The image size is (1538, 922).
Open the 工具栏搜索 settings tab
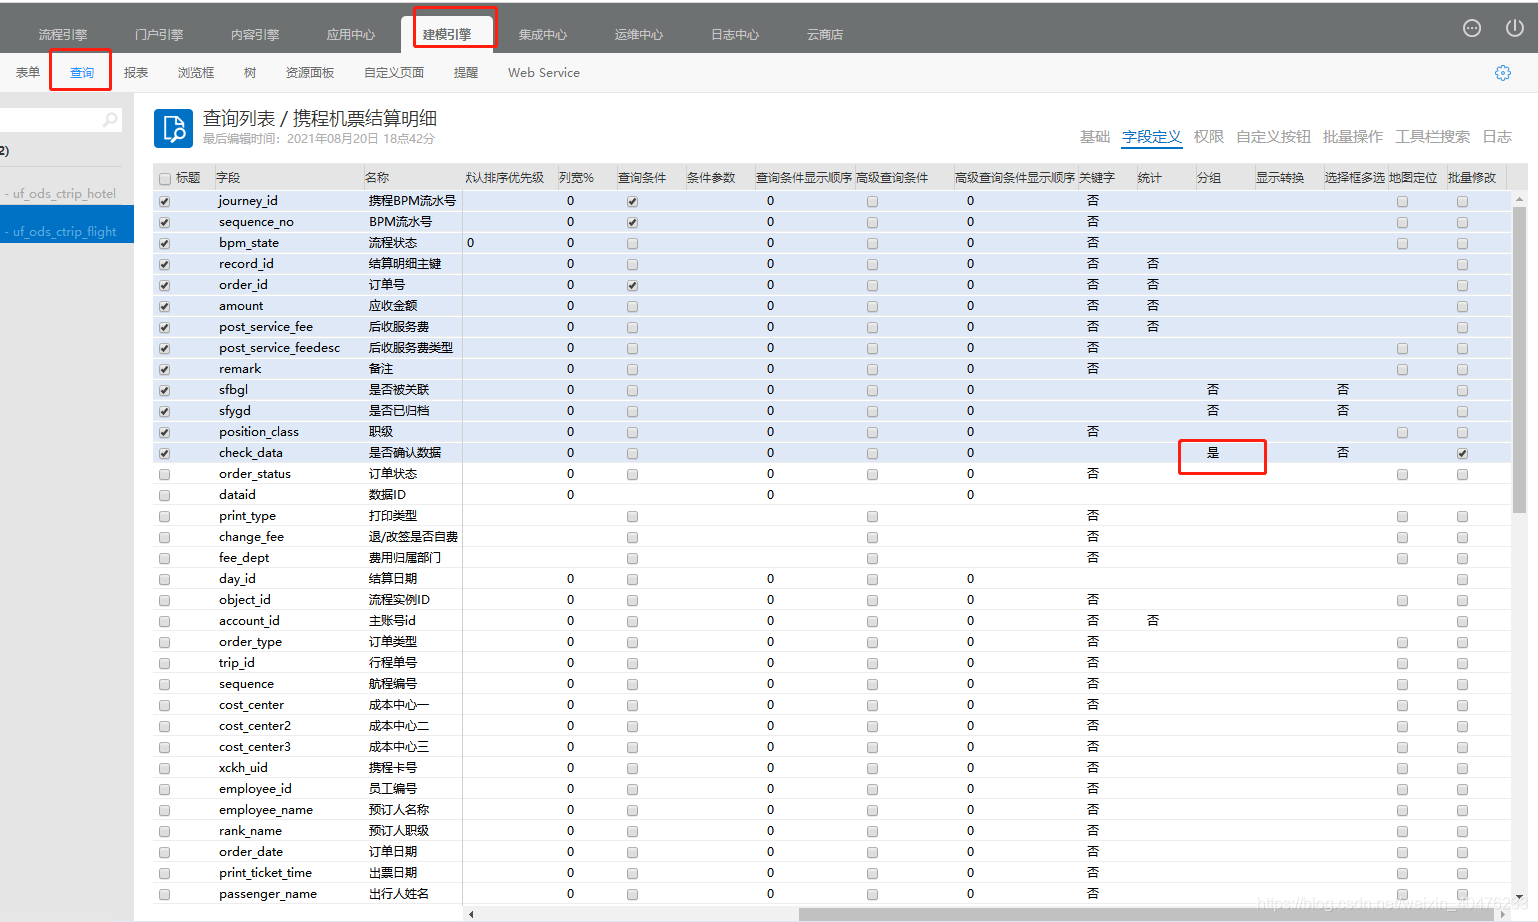1433,137
